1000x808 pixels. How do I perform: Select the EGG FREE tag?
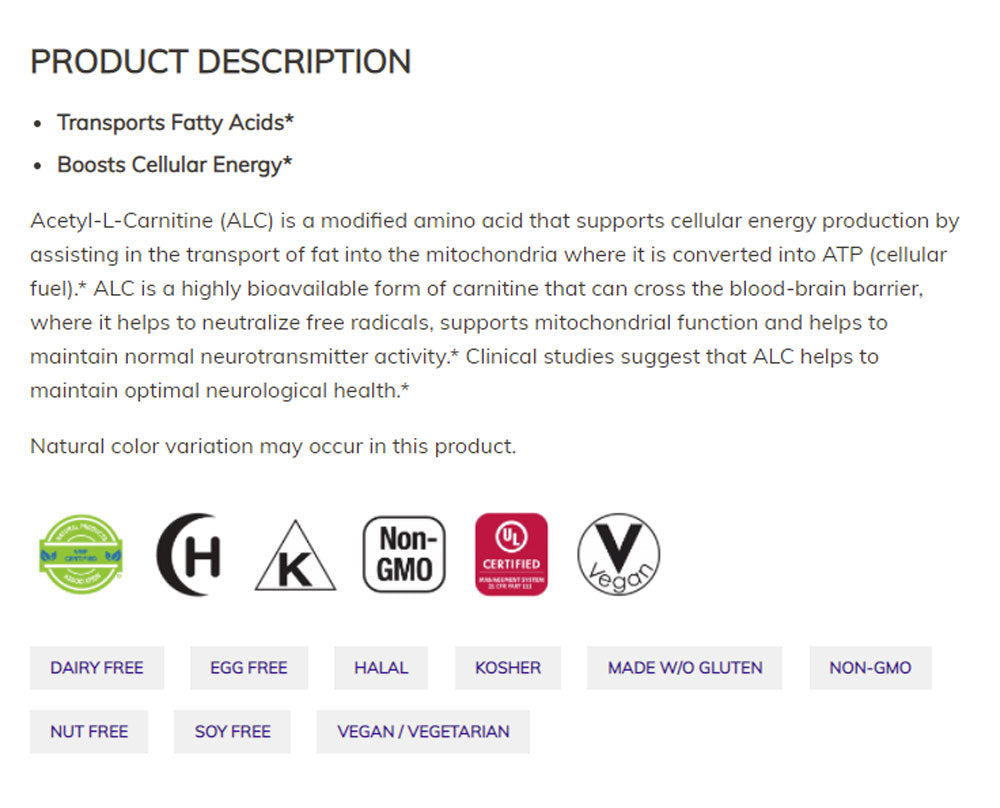[x=249, y=668]
